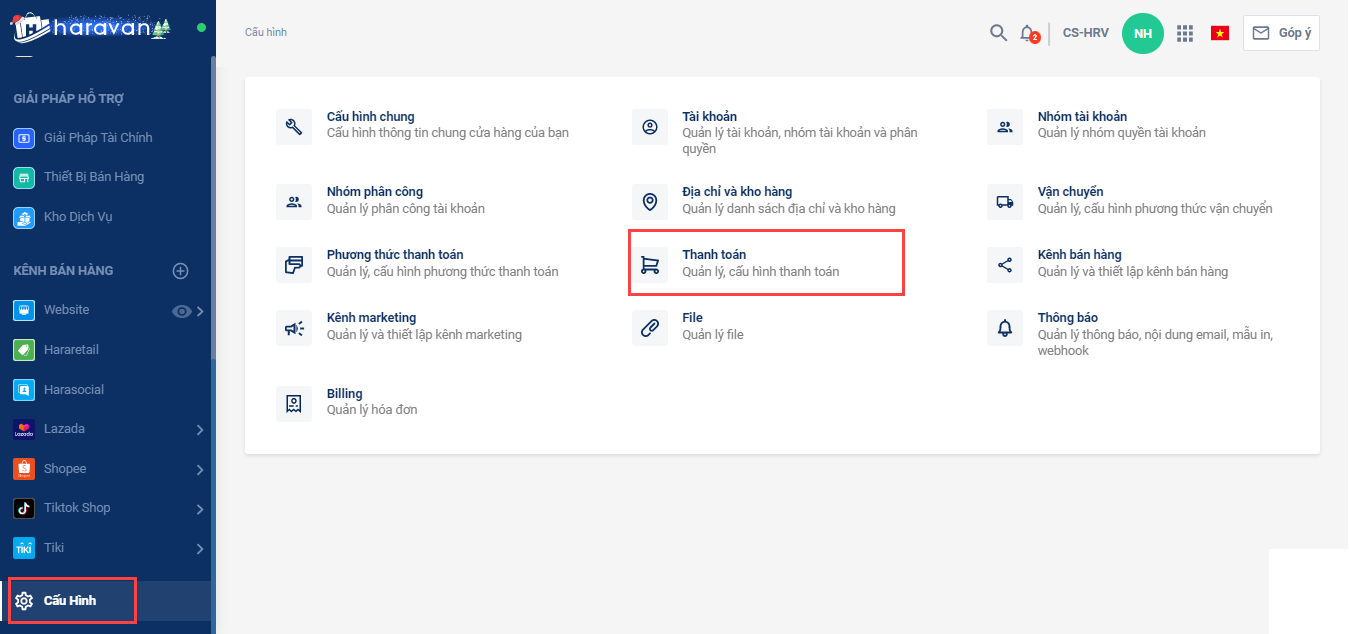This screenshot has width=1349, height=634.
Task: Toggle the Website eye preview icon
Action: coord(181,311)
